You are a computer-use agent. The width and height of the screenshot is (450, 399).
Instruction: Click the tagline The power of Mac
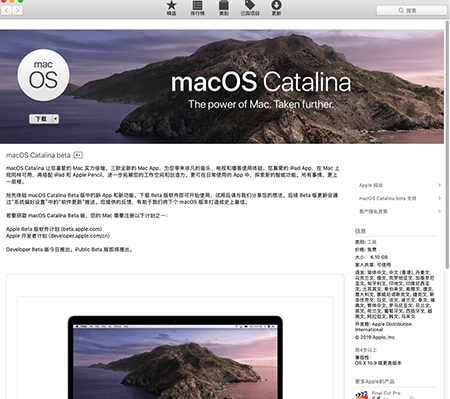[261, 104]
